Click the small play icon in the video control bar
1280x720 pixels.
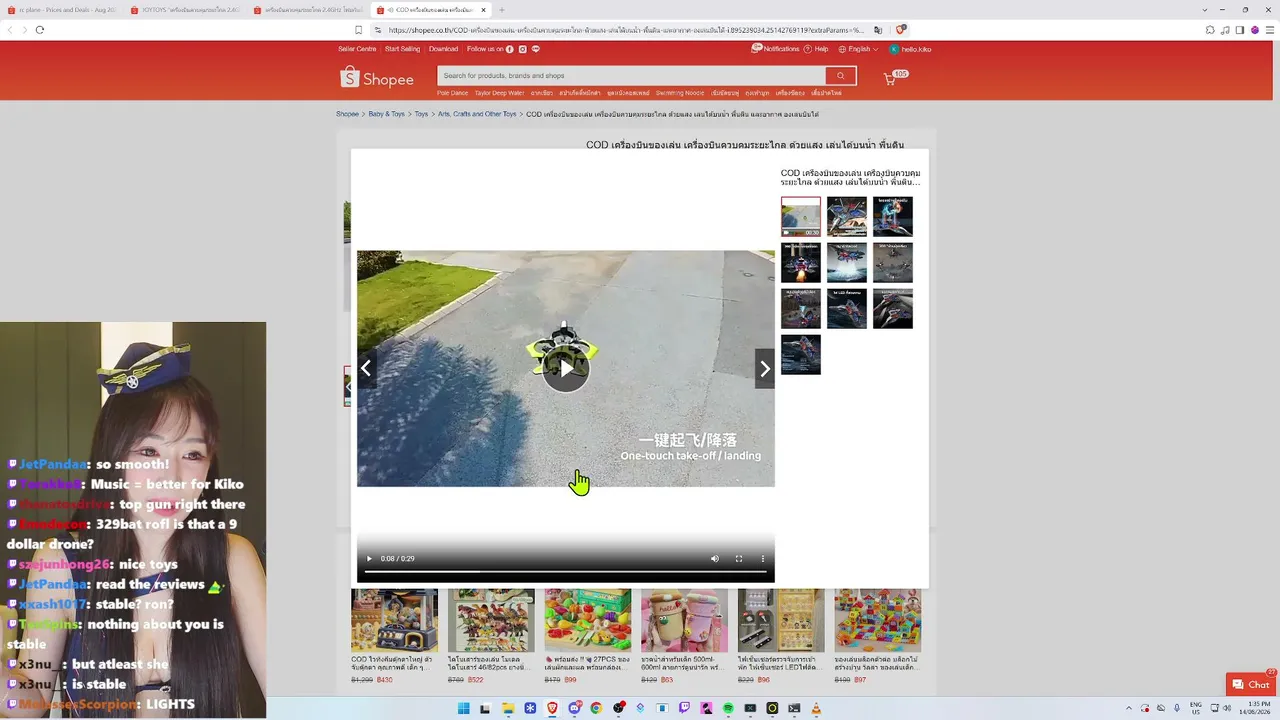click(x=369, y=559)
